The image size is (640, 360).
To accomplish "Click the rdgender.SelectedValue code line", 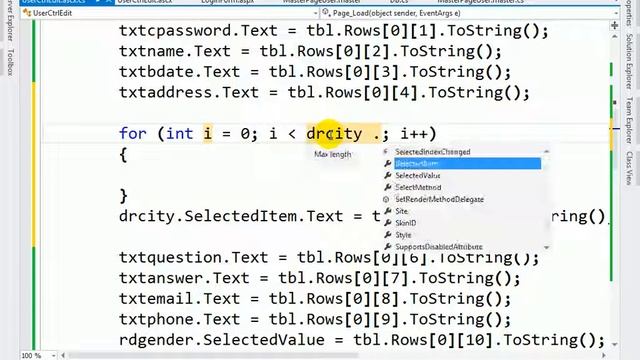I will point(362,340).
